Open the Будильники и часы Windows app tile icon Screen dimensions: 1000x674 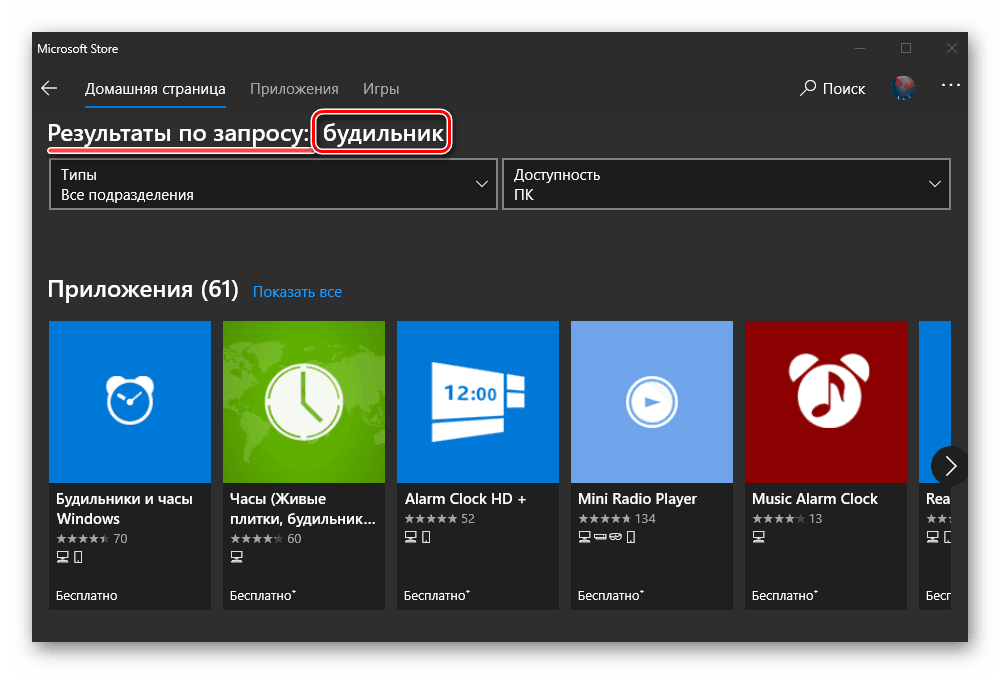pyautogui.click(x=130, y=401)
